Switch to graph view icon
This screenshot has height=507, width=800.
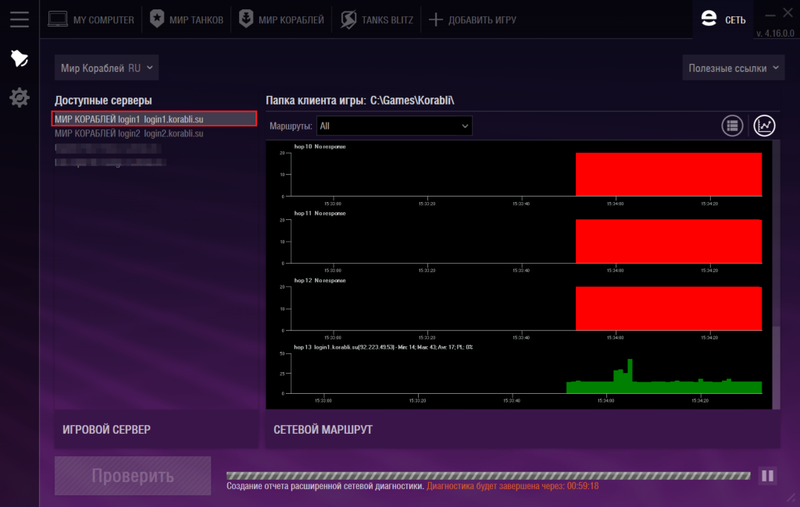pos(764,126)
